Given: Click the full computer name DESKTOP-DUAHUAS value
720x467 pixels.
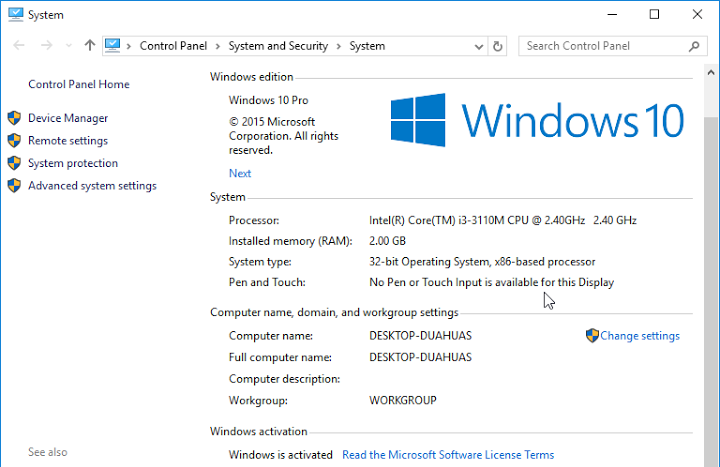Looking at the screenshot, I should 420,357.
